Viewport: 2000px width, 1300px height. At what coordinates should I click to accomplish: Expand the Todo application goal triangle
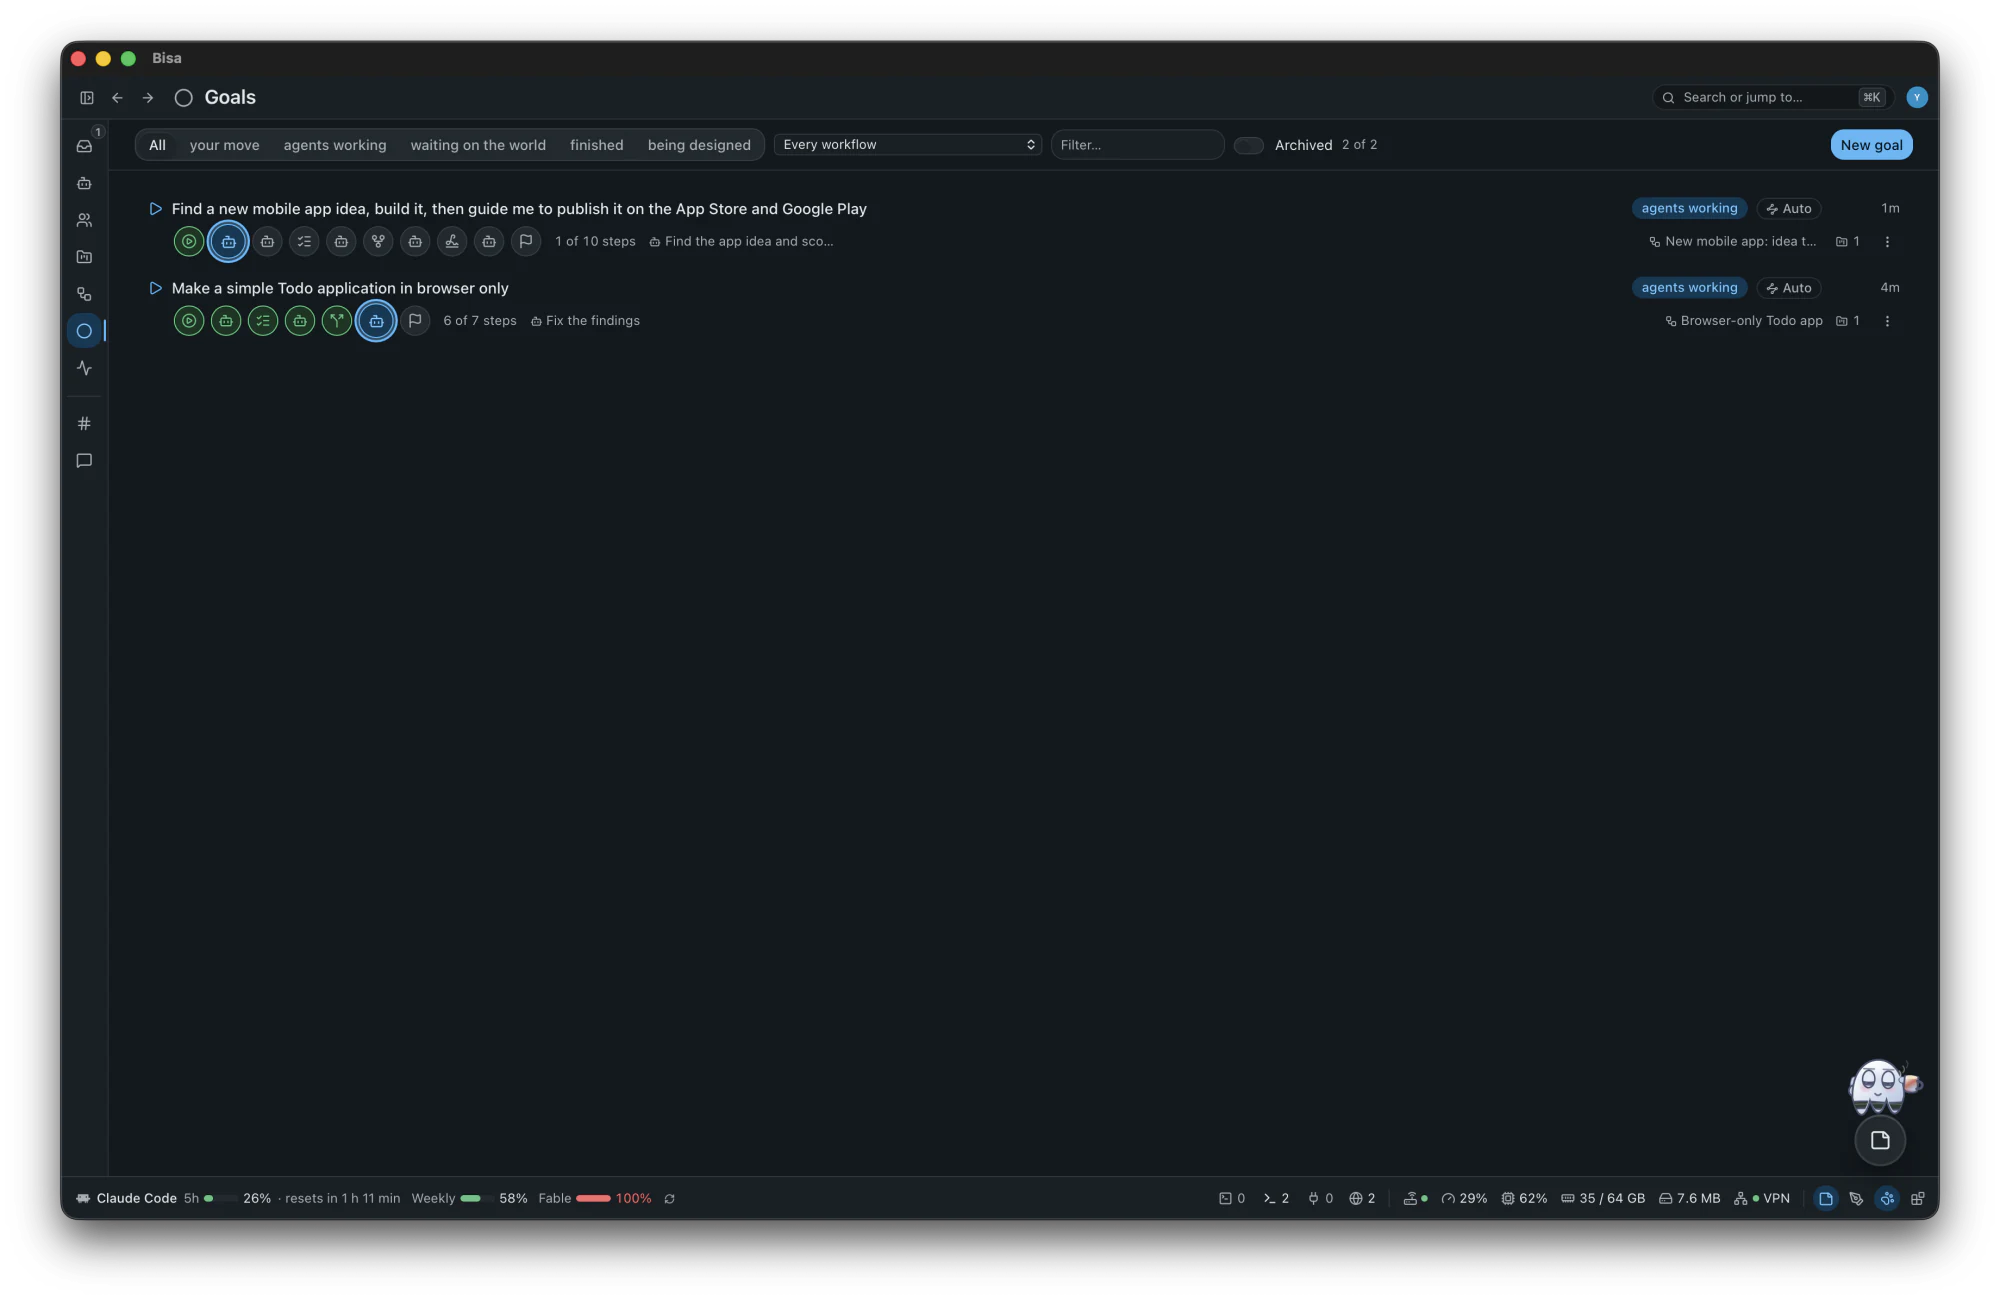click(x=155, y=288)
